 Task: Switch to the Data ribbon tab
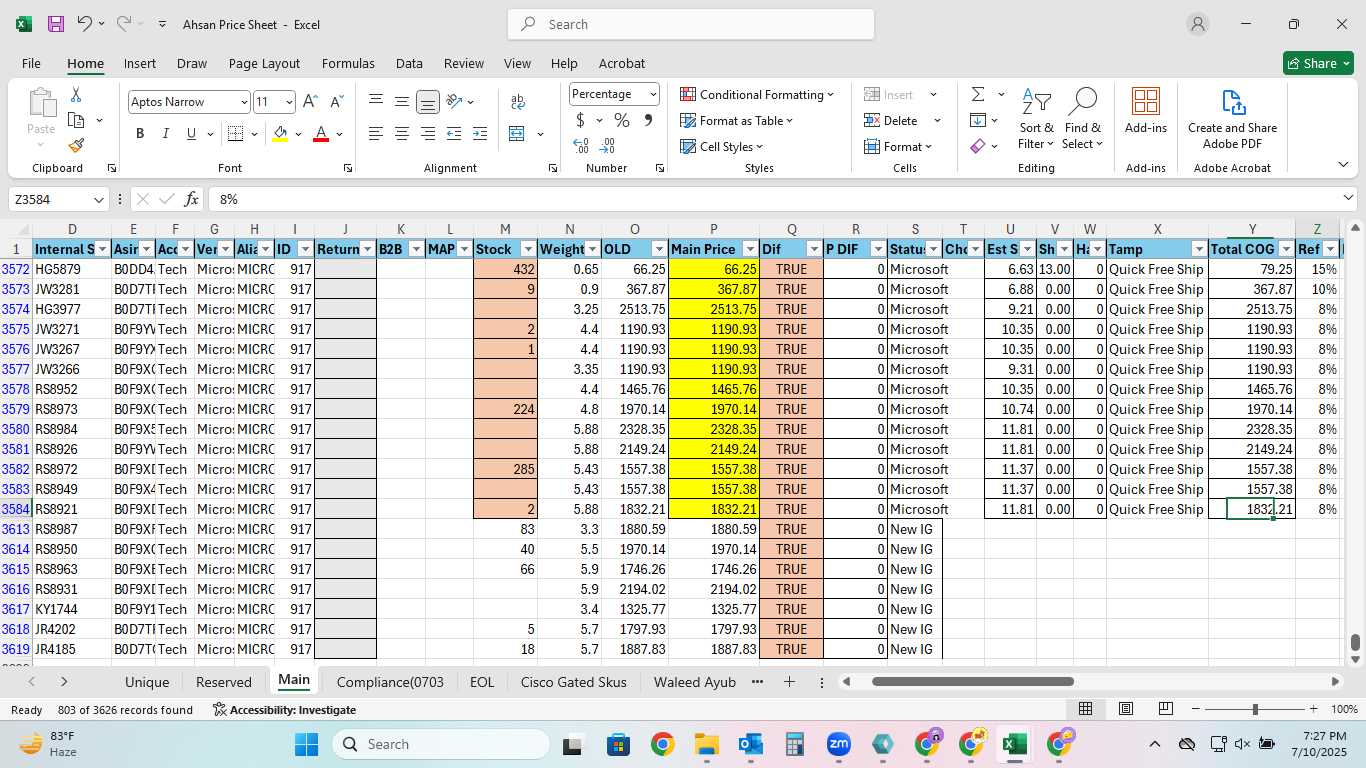click(x=409, y=63)
